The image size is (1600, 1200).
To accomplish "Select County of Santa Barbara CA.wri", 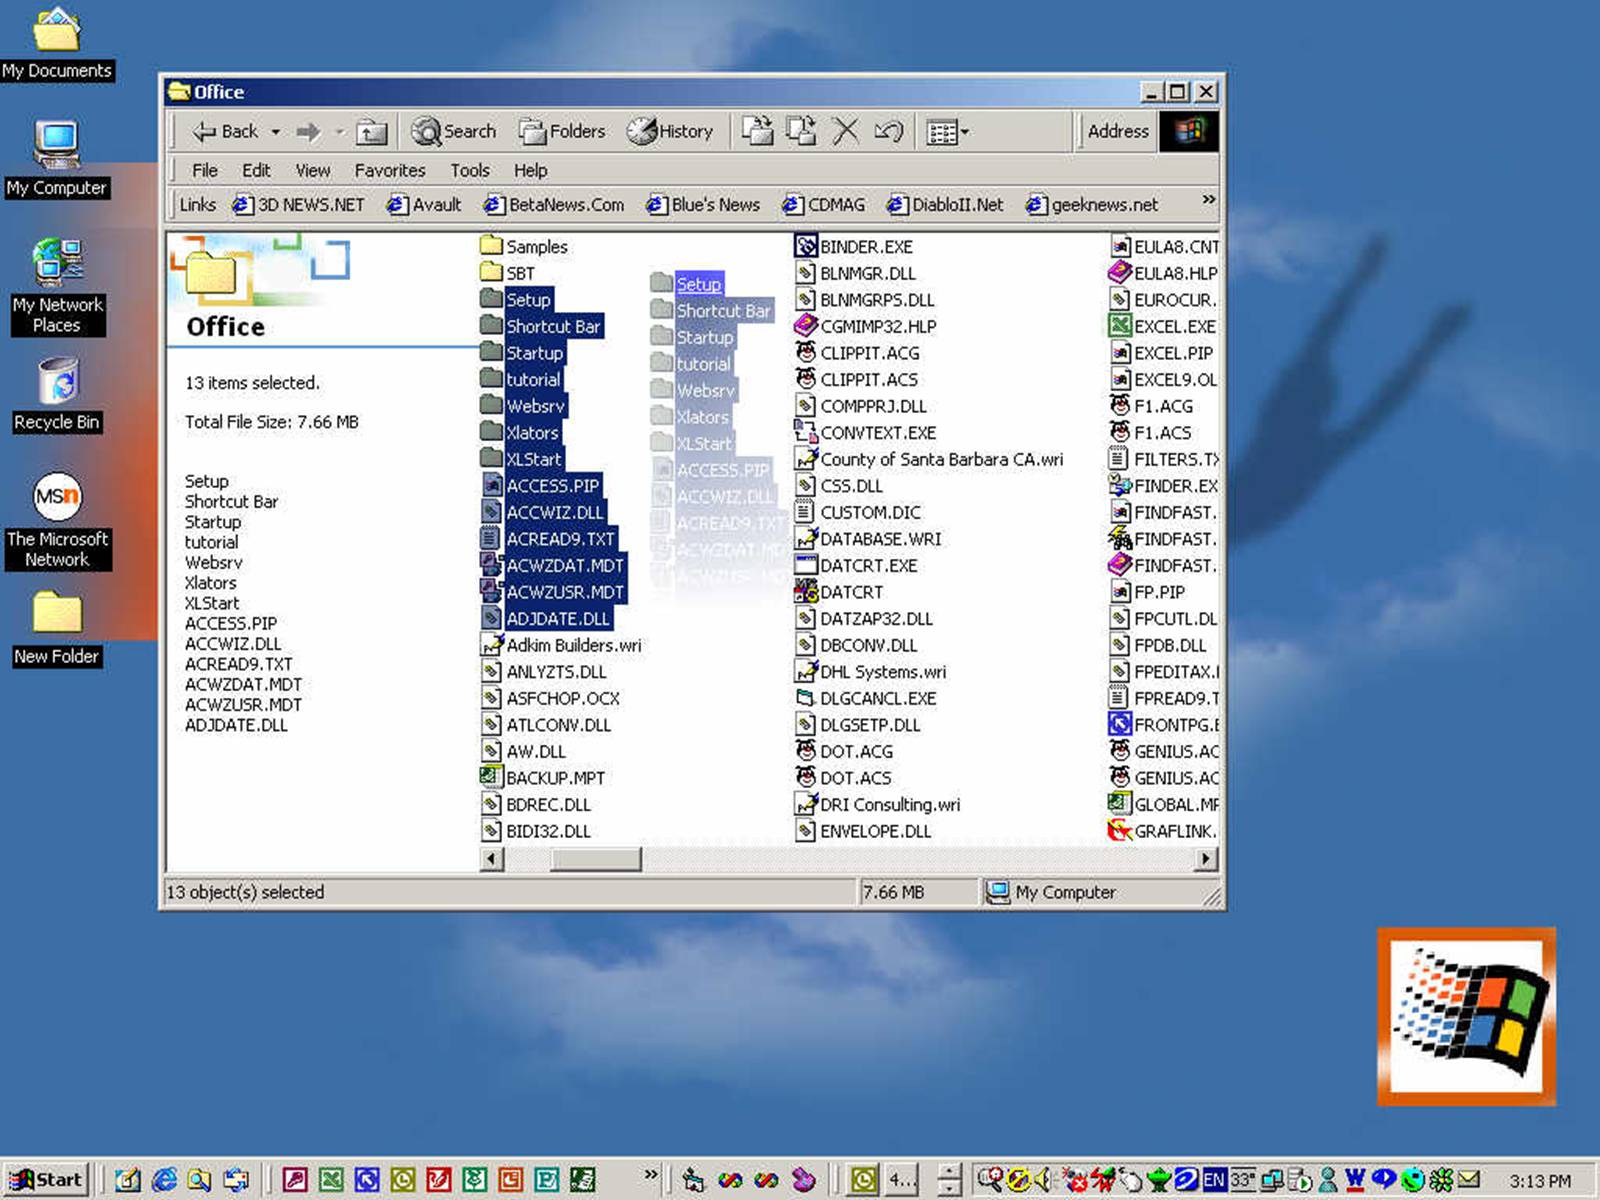I will click(929, 459).
